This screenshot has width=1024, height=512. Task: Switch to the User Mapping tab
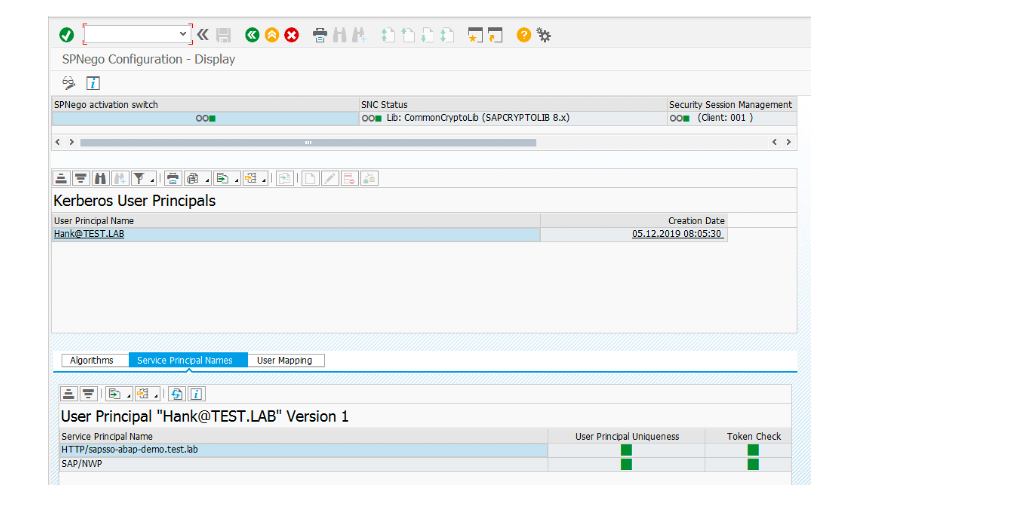[285, 360]
